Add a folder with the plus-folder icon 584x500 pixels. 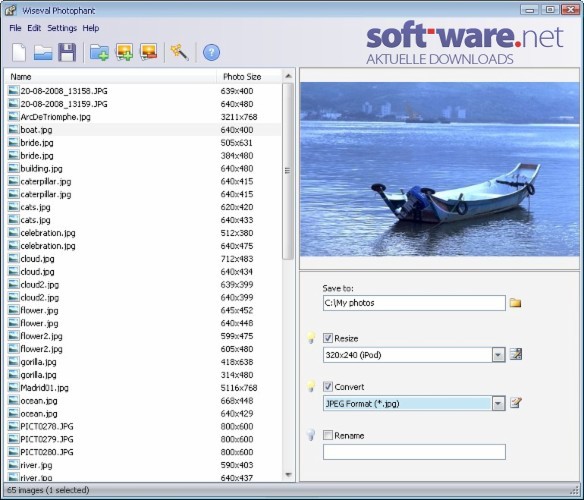99,52
